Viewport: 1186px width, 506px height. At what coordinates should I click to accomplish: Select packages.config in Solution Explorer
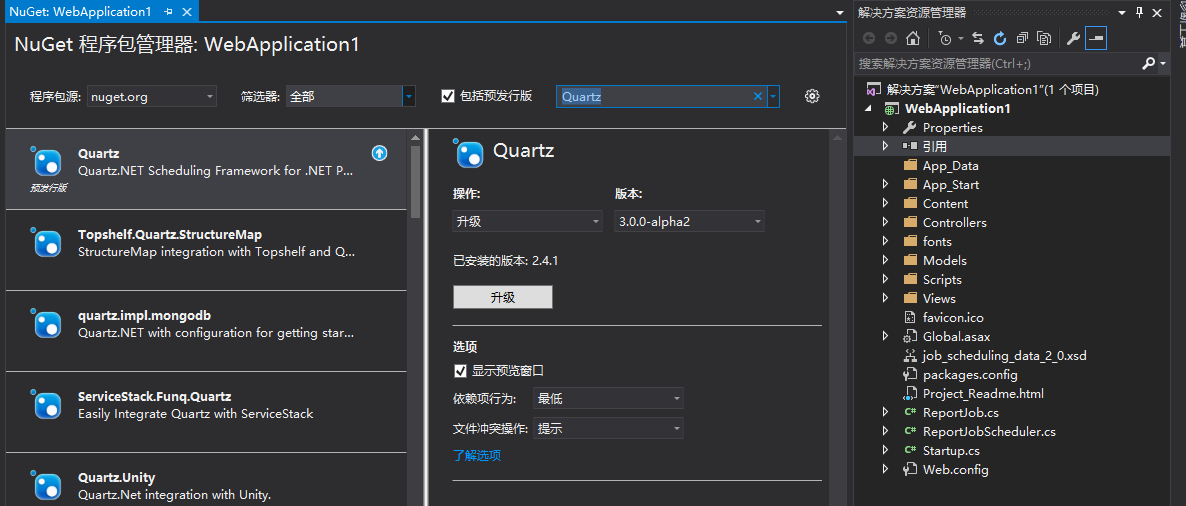pos(970,374)
